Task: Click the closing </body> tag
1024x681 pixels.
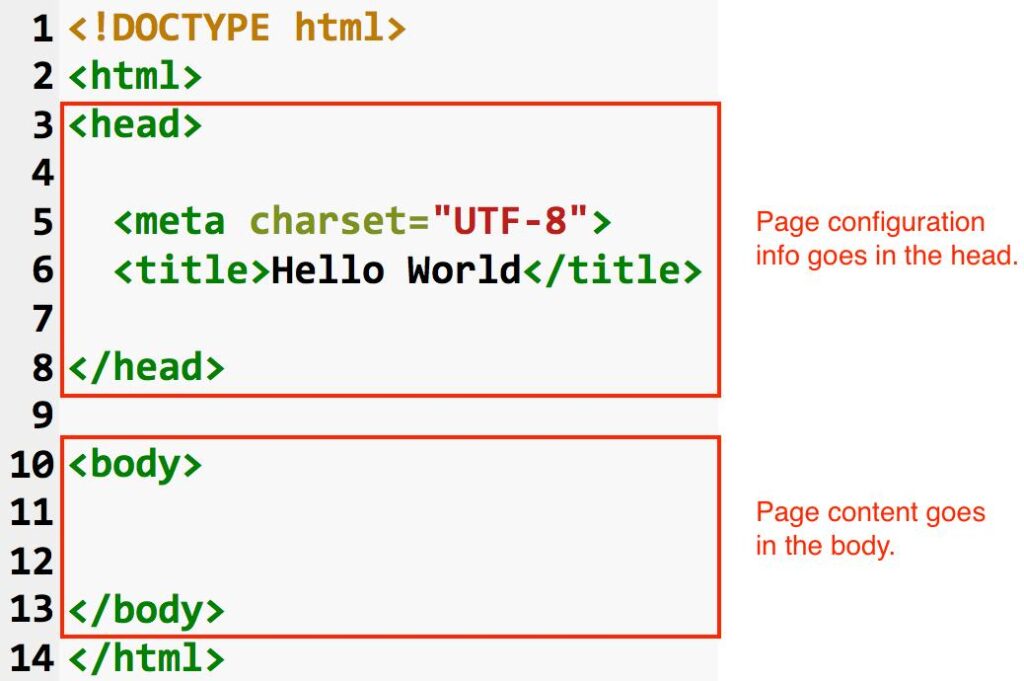Action: click(146, 610)
